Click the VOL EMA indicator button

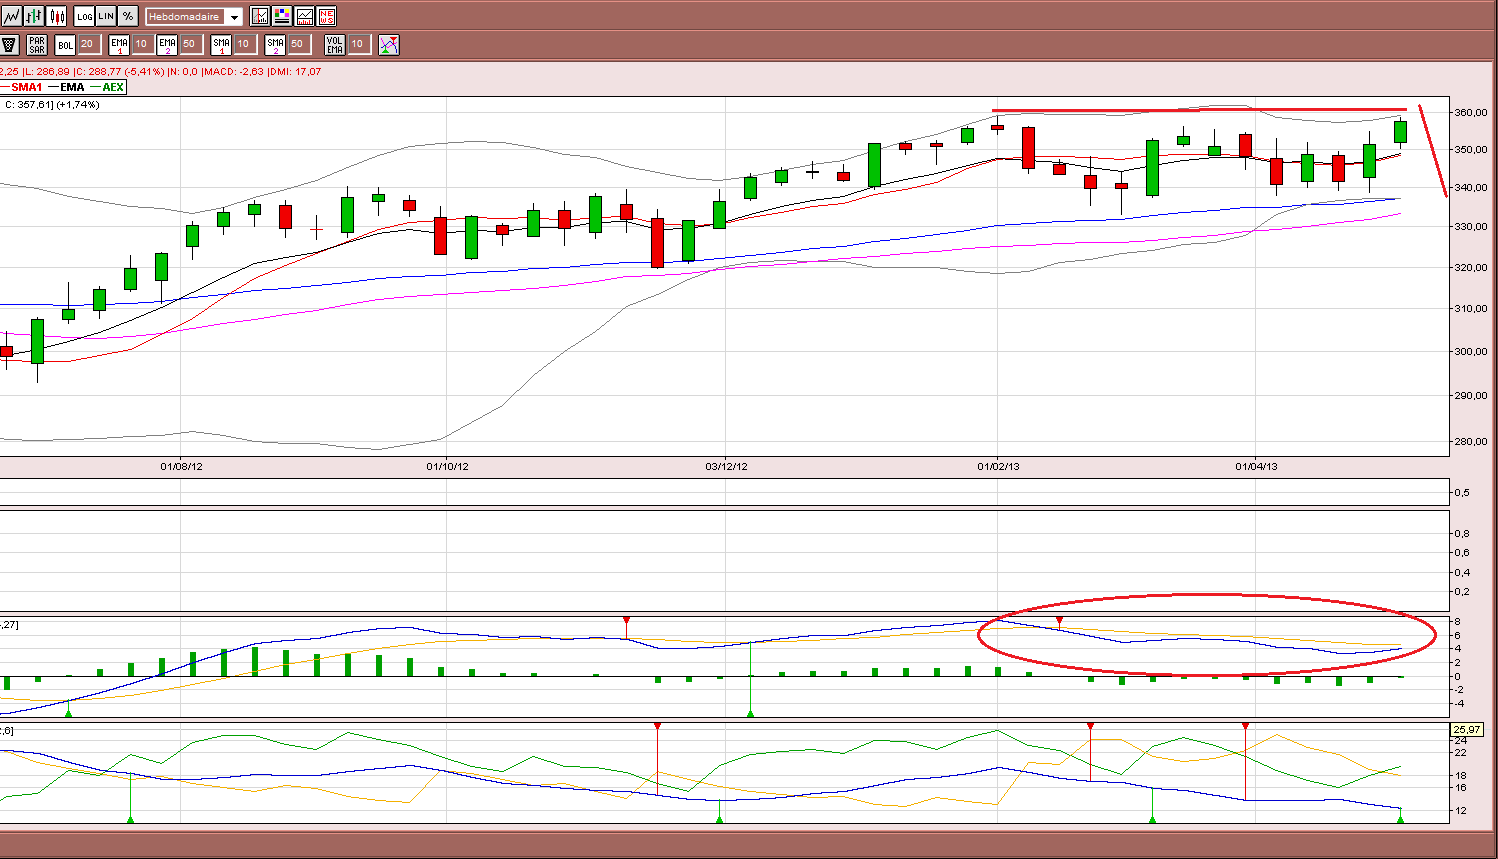[335, 44]
